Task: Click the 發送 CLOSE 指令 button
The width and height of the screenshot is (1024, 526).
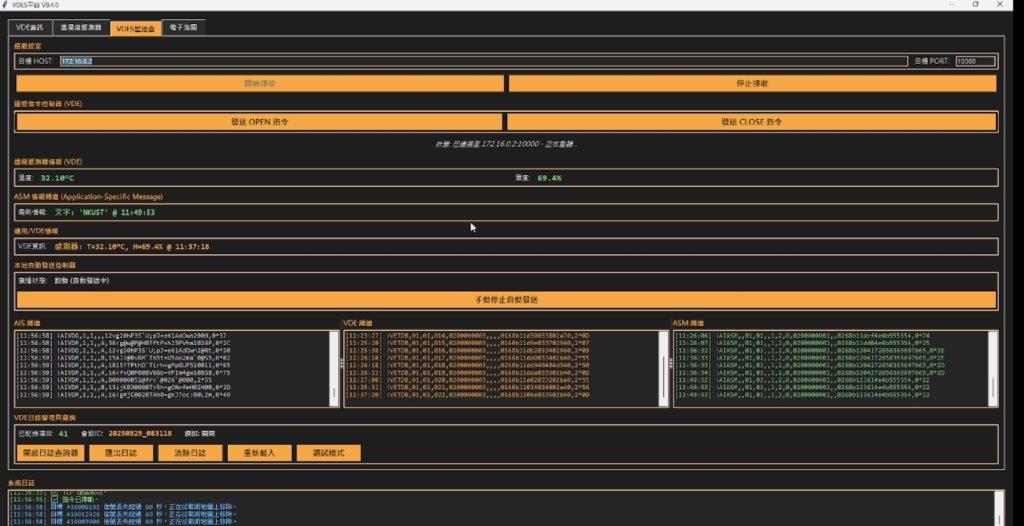Action: pos(751,121)
